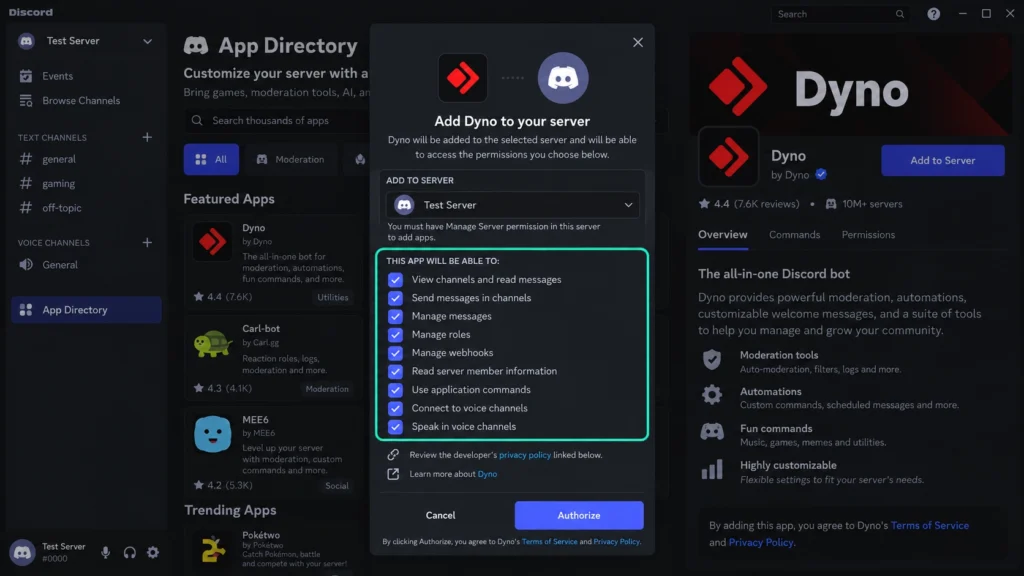
Task: Click the Help question mark icon
Action: (934, 14)
